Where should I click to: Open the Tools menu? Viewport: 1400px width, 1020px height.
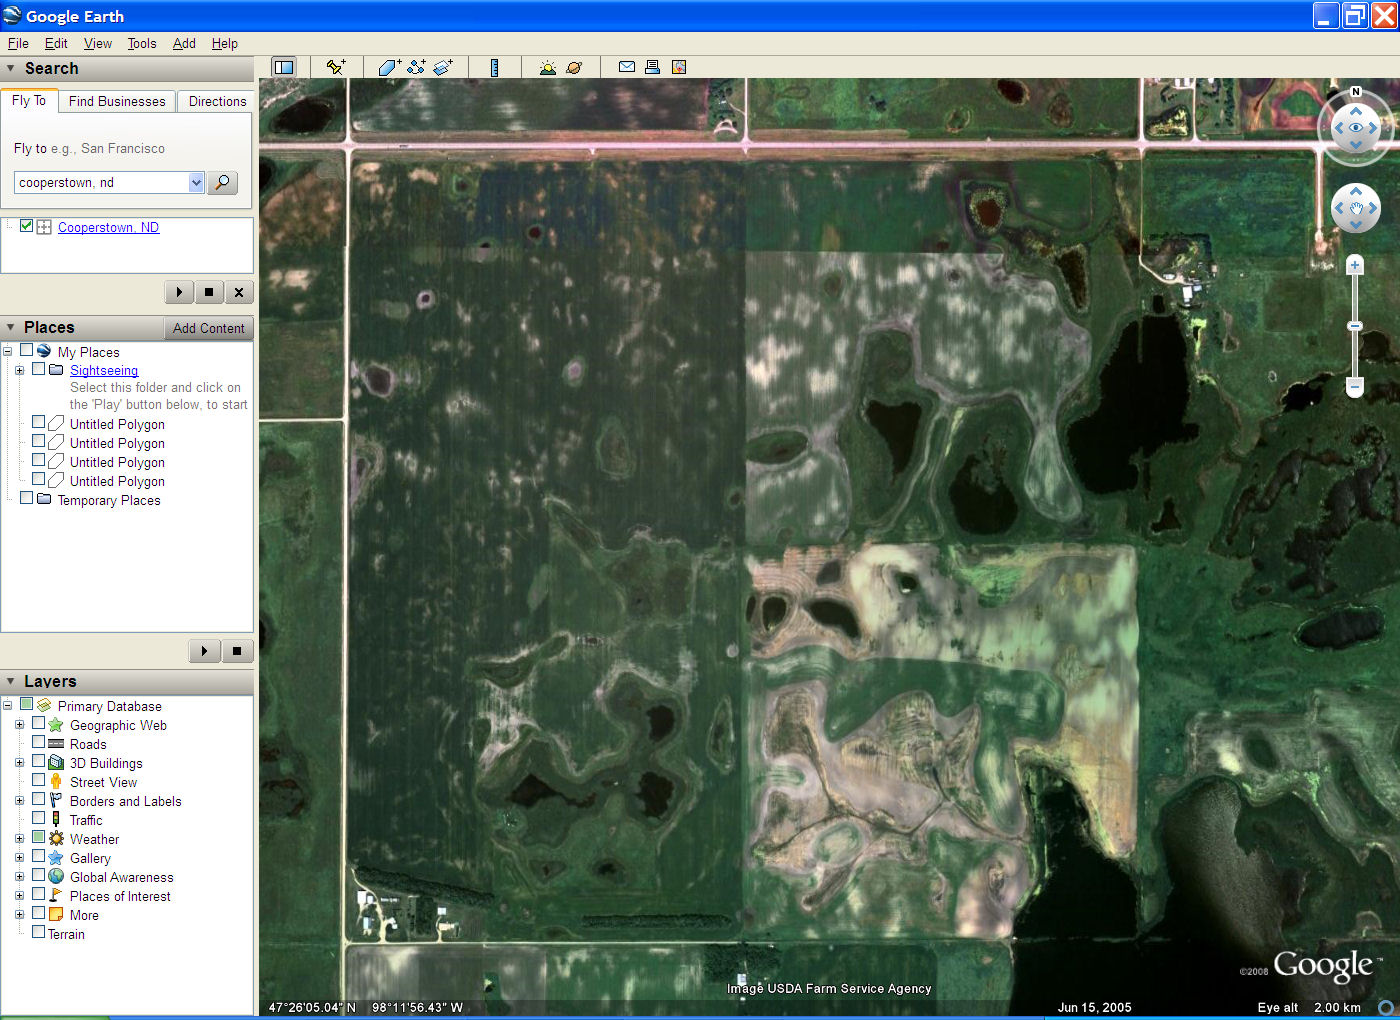142,43
